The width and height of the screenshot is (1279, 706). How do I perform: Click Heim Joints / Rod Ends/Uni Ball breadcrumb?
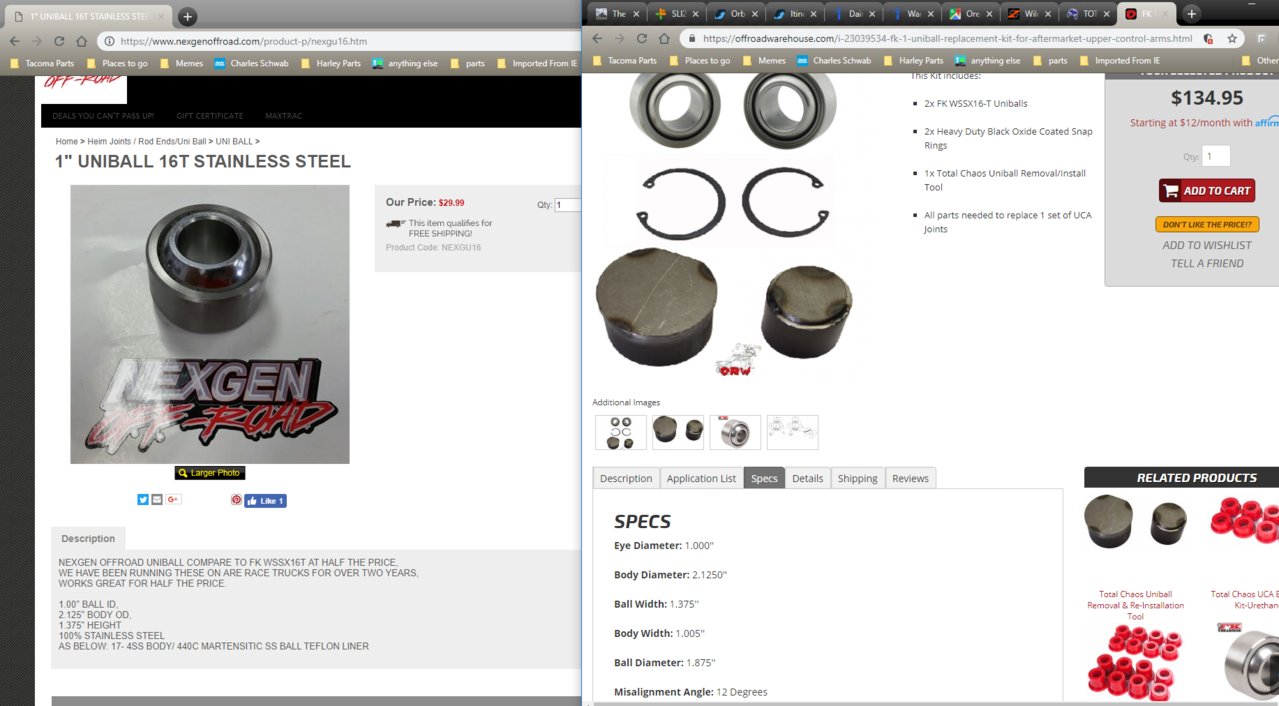147,142
